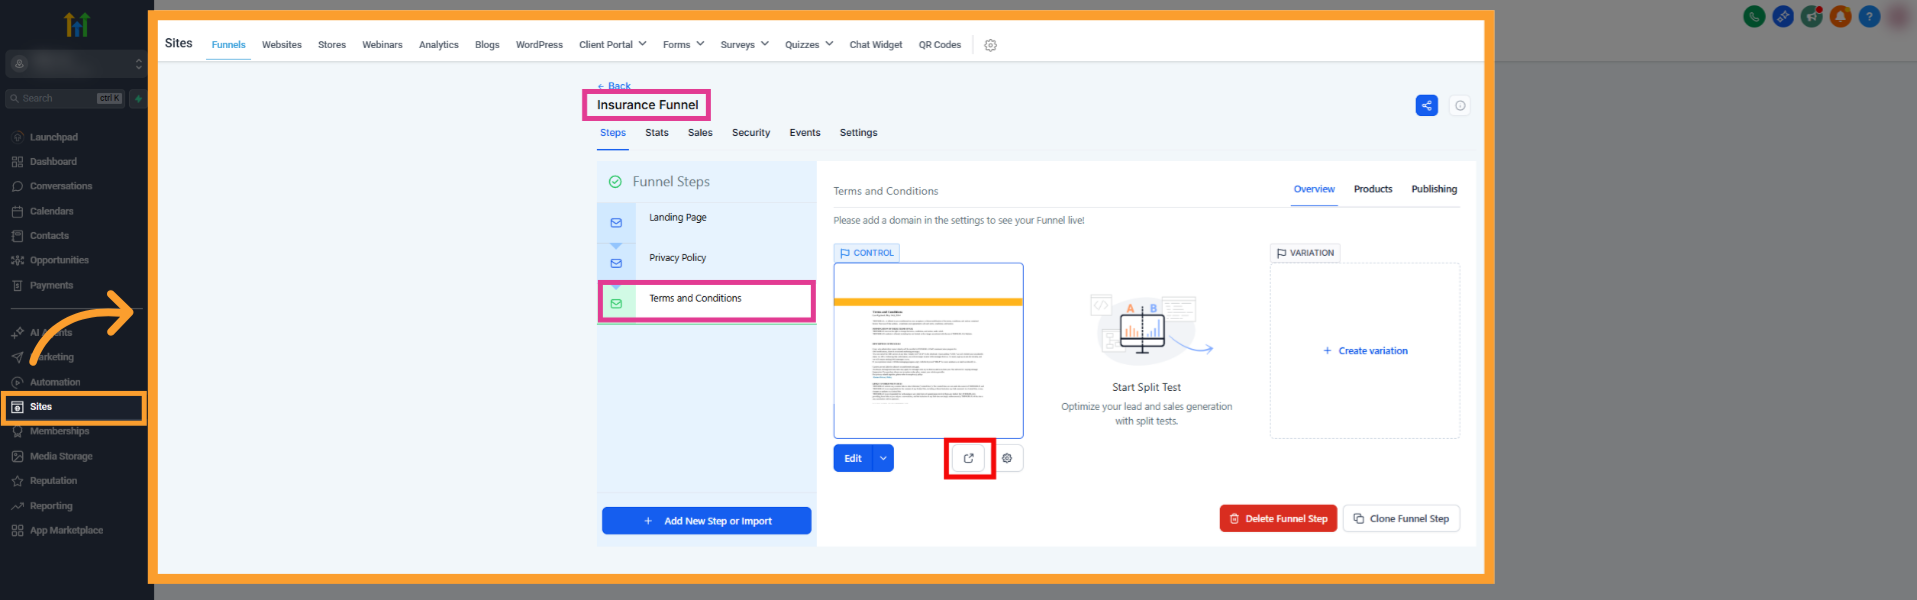Viewport: 1917px width, 600px height.
Task: Switch to the funnel Security tab
Action: pyautogui.click(x=751, y=133)
